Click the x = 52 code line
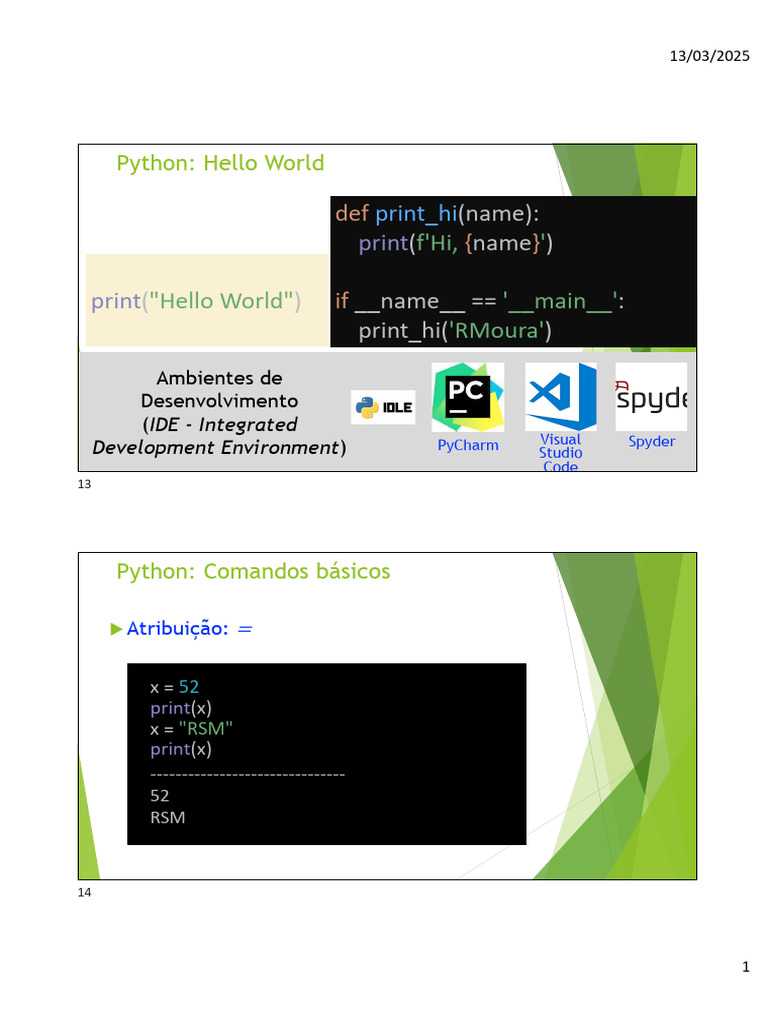This screenshot has height=1024, width=768. click(x=174, y=687)
